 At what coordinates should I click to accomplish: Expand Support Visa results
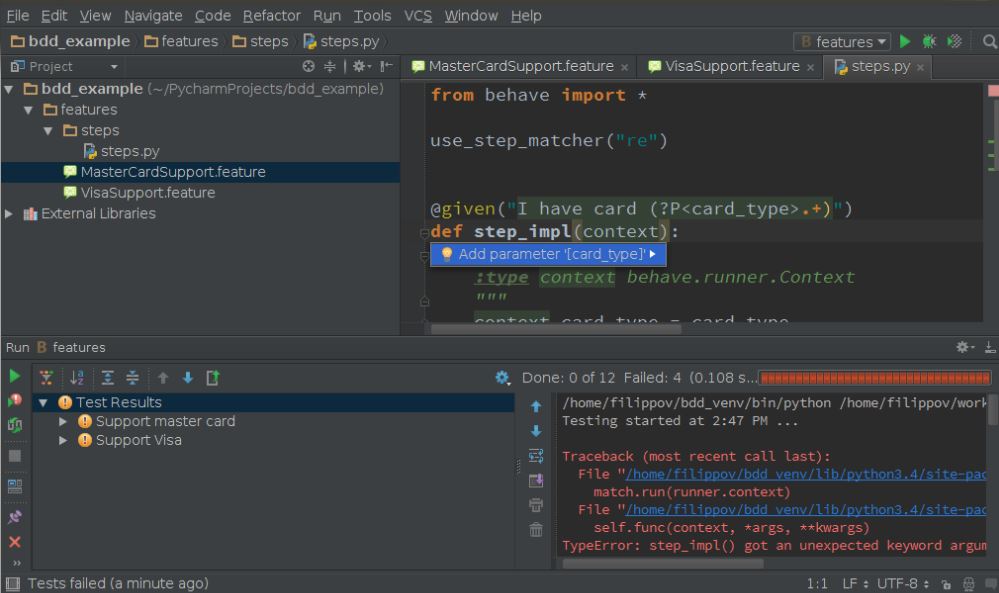[x=63, y=441]
